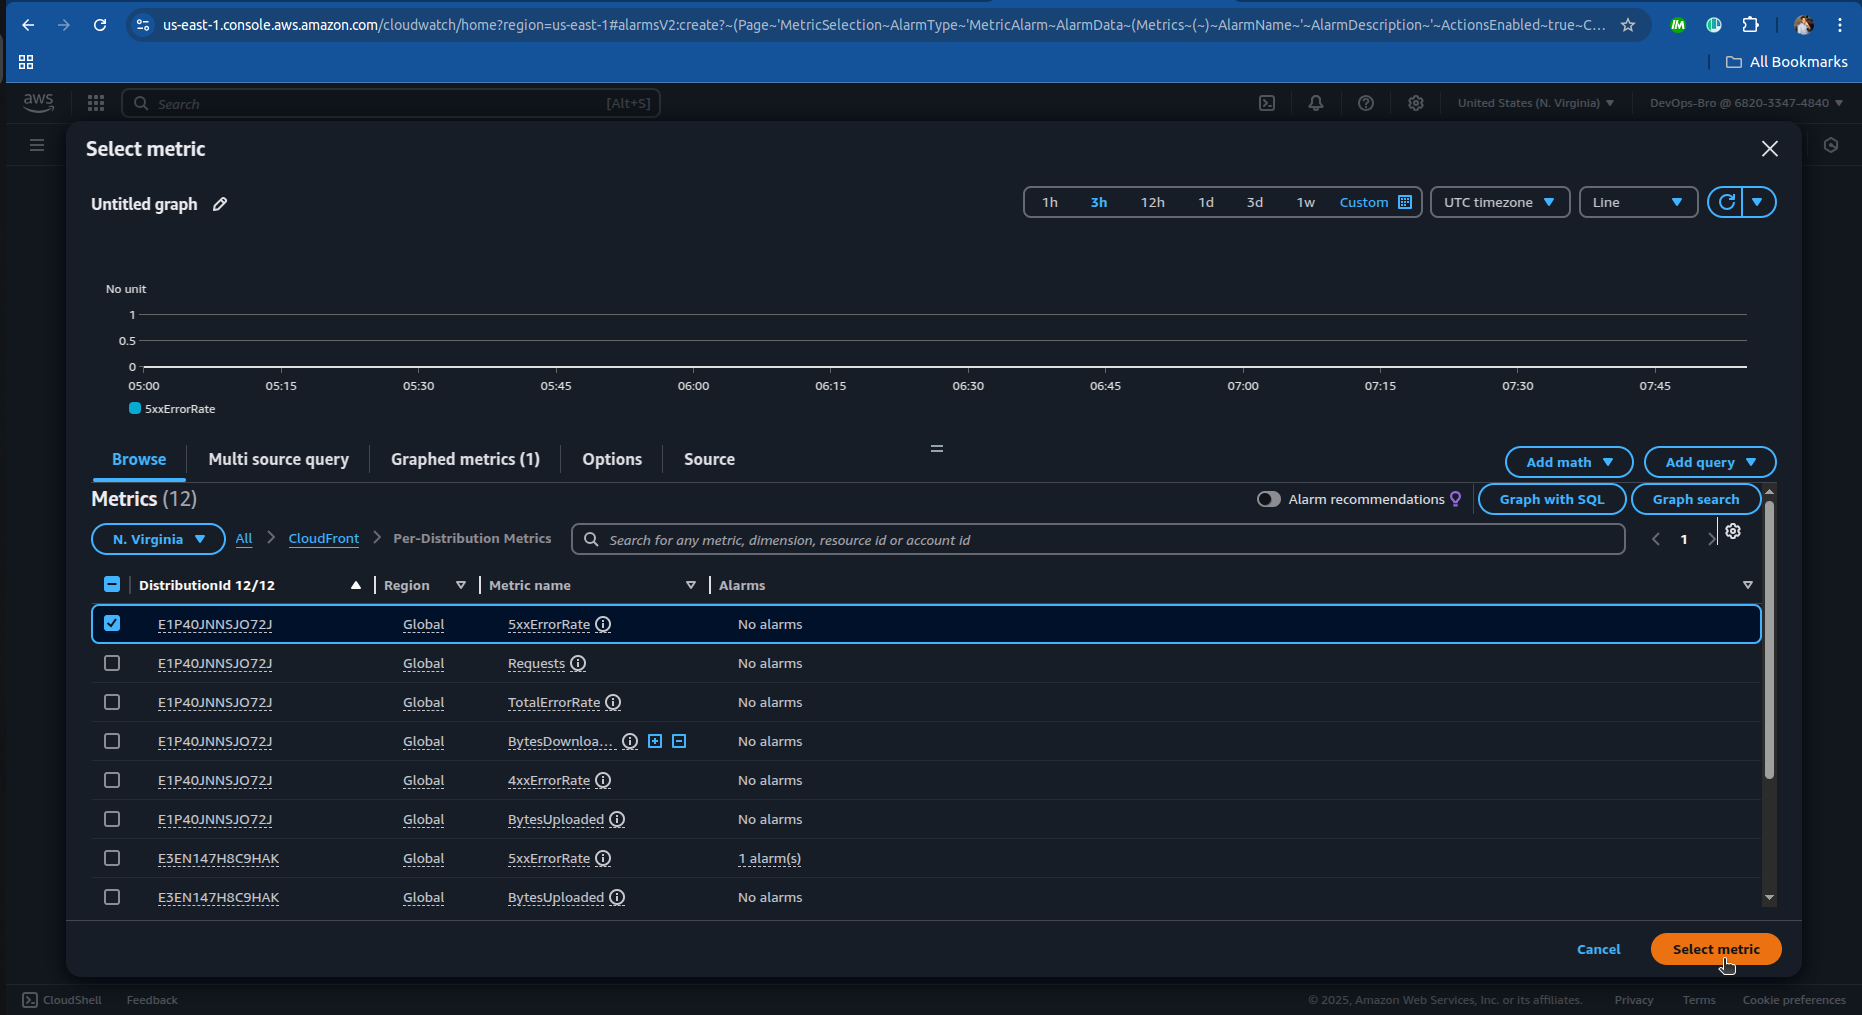Cancel the metric selection
The width and height of the screenshot is (1862, 1015).
pos(1598,949)
